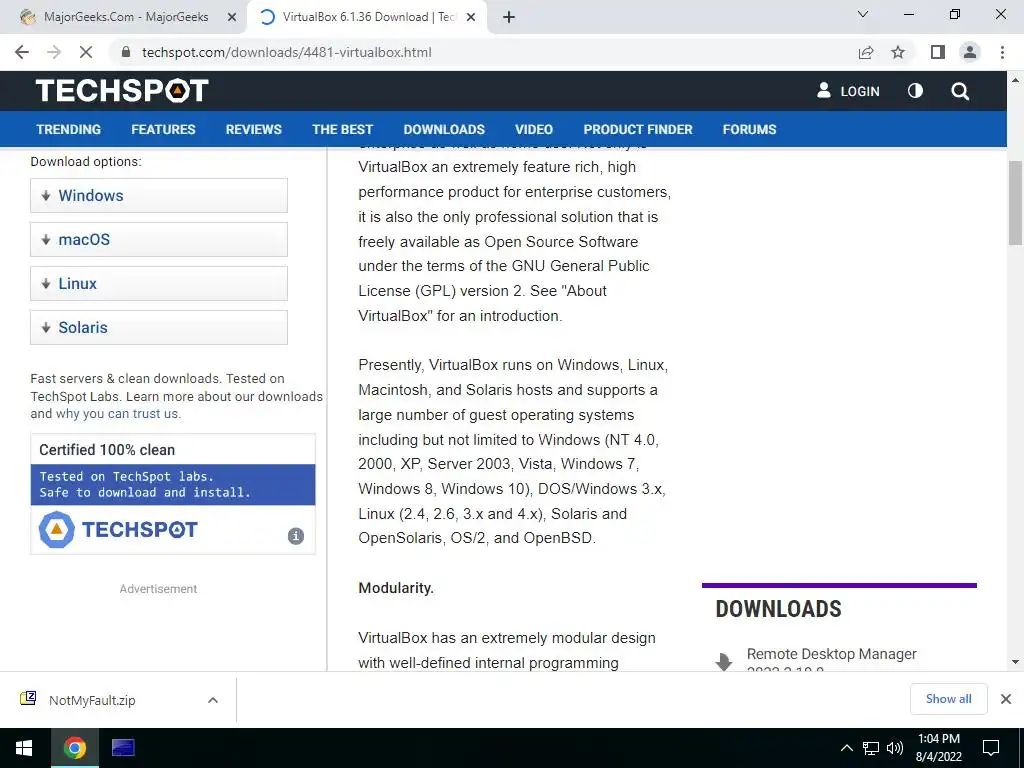Click the blue window taskbar icon
Screen dimensions: 1024x768
123,747
